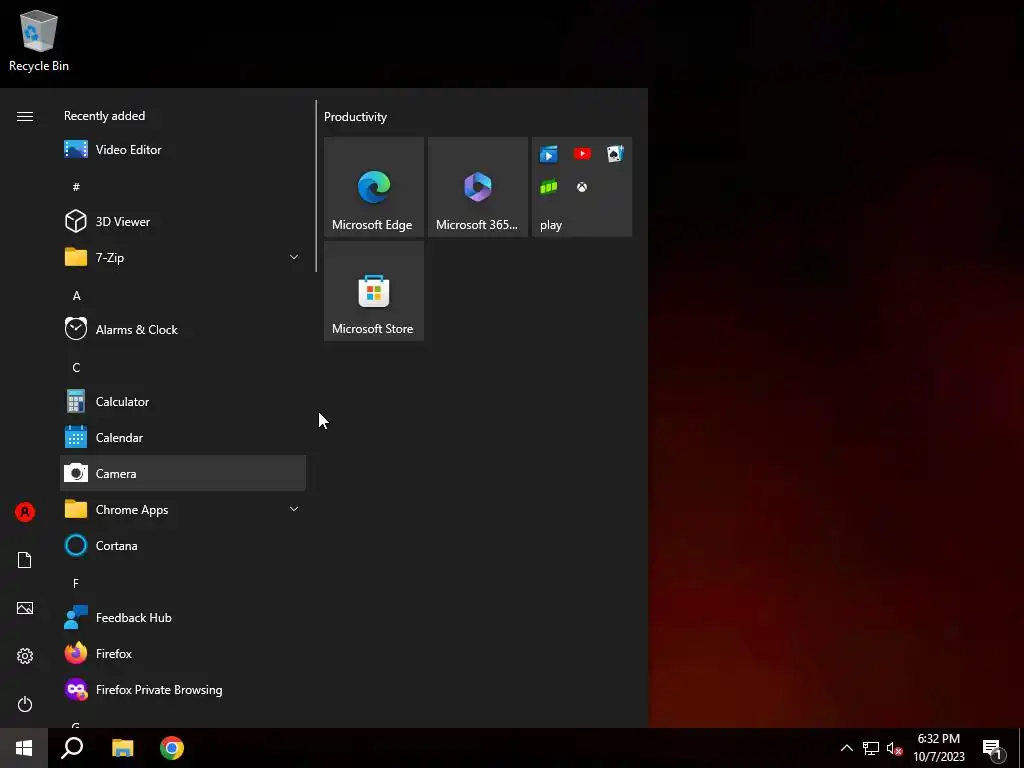Open Chrome Apps folder entry
Screen dimensions: 1024x768
point(183,509)
